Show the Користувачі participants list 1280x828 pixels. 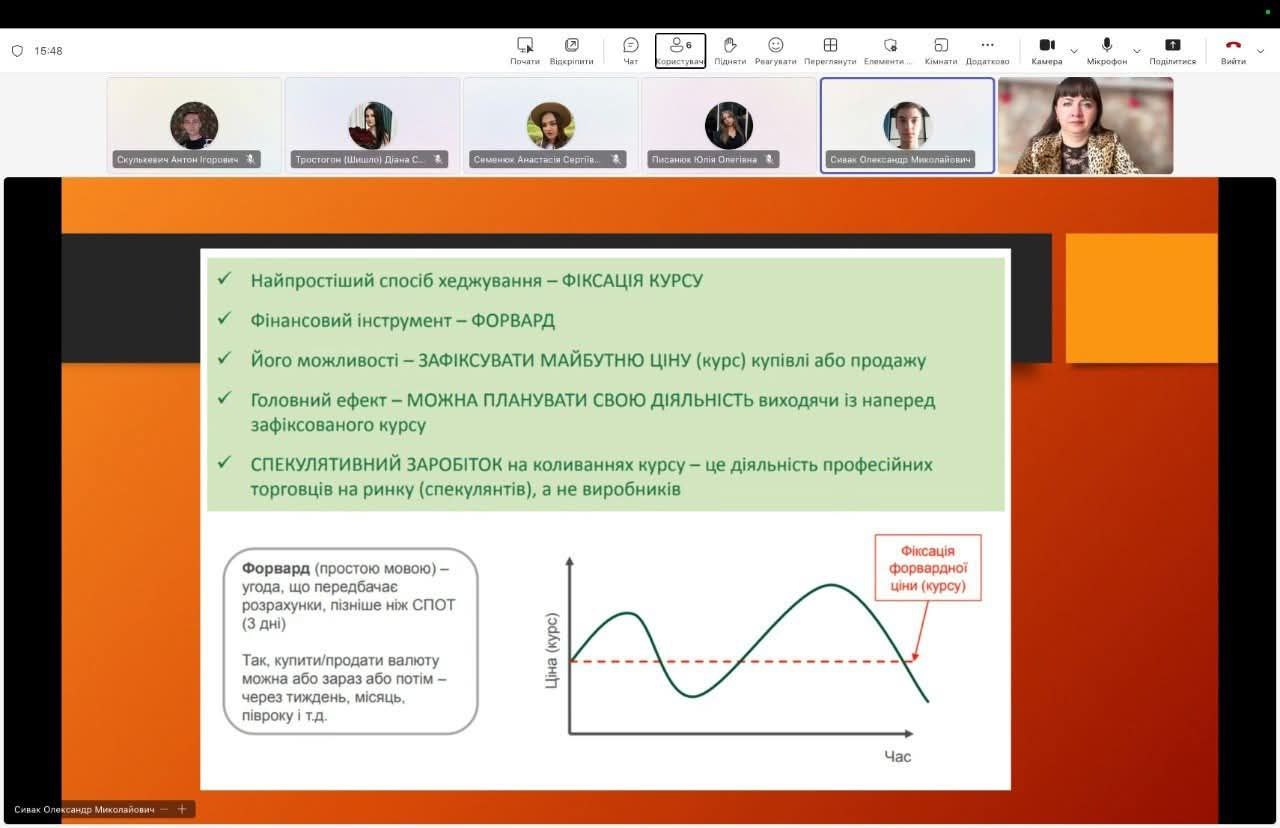point(680,50)
